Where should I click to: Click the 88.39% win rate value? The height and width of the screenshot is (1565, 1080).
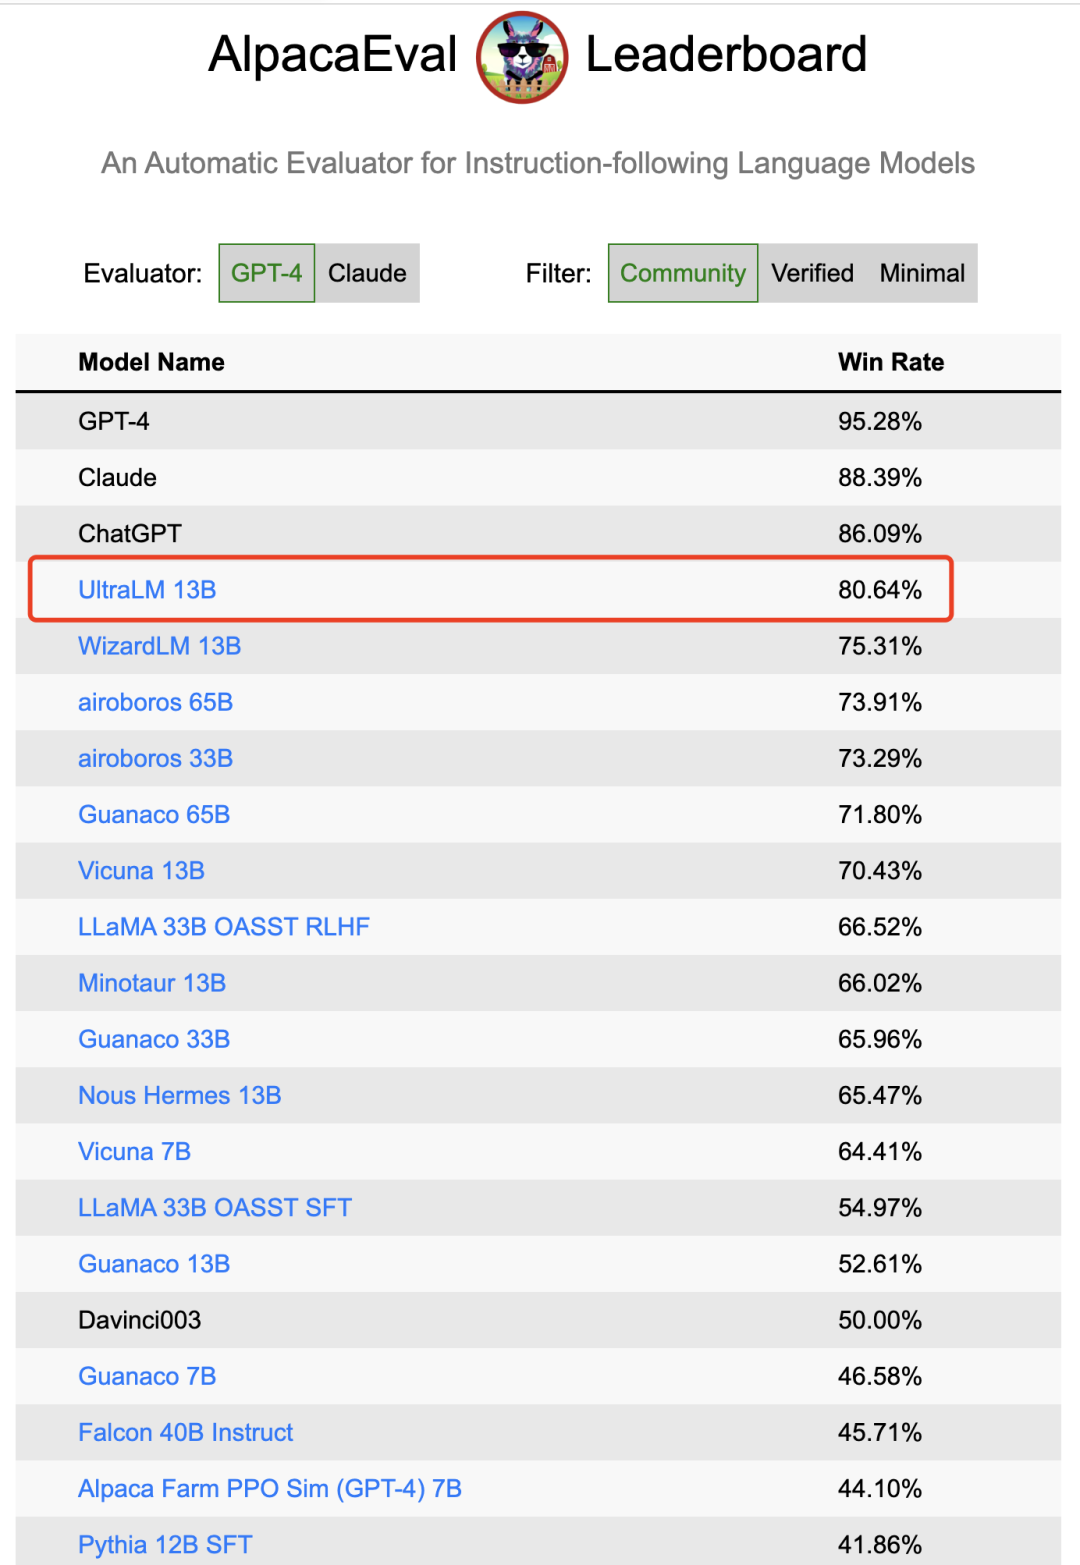click(x=880, y=477)
